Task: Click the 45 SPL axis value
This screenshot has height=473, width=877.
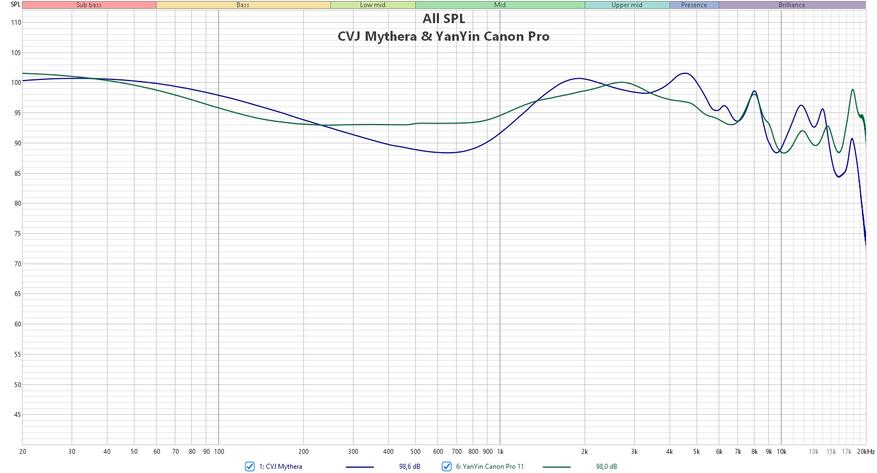Action: click(17, 415)
